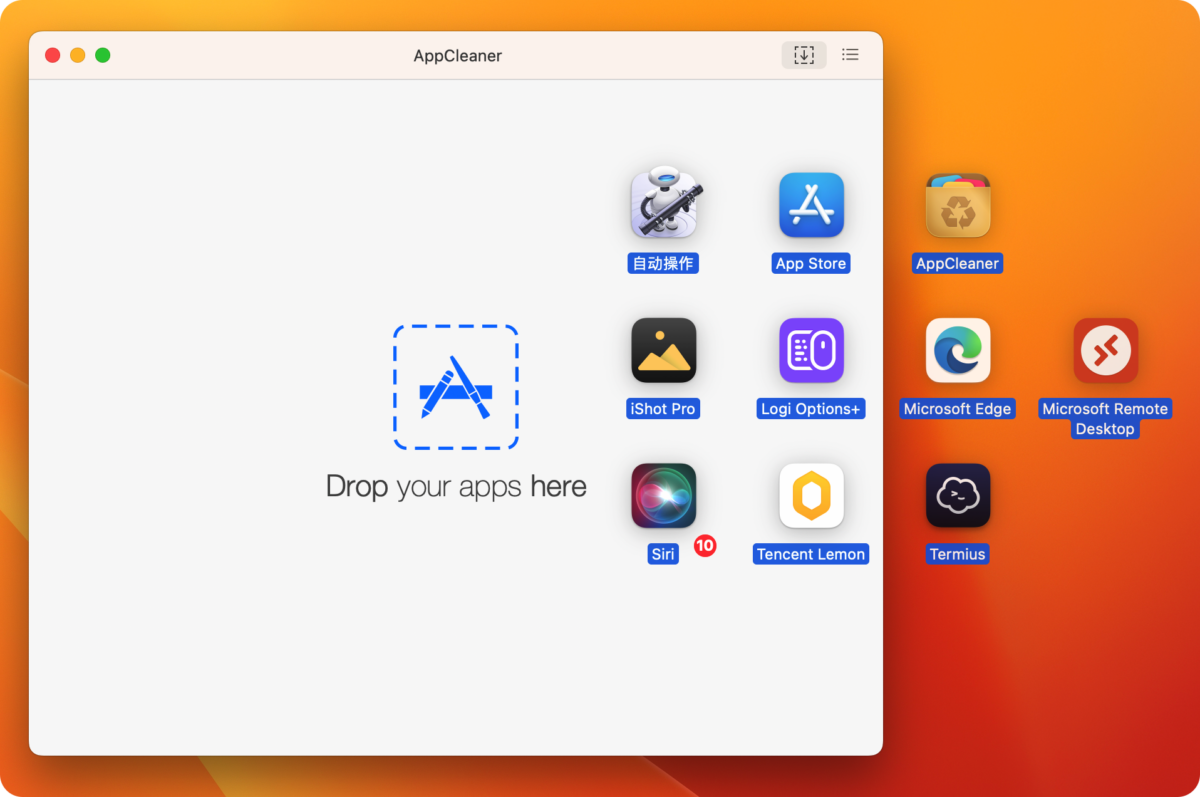Click the Microsoft Edge text label
This screenshot has height=797, width=1200.
coord(958,409)
